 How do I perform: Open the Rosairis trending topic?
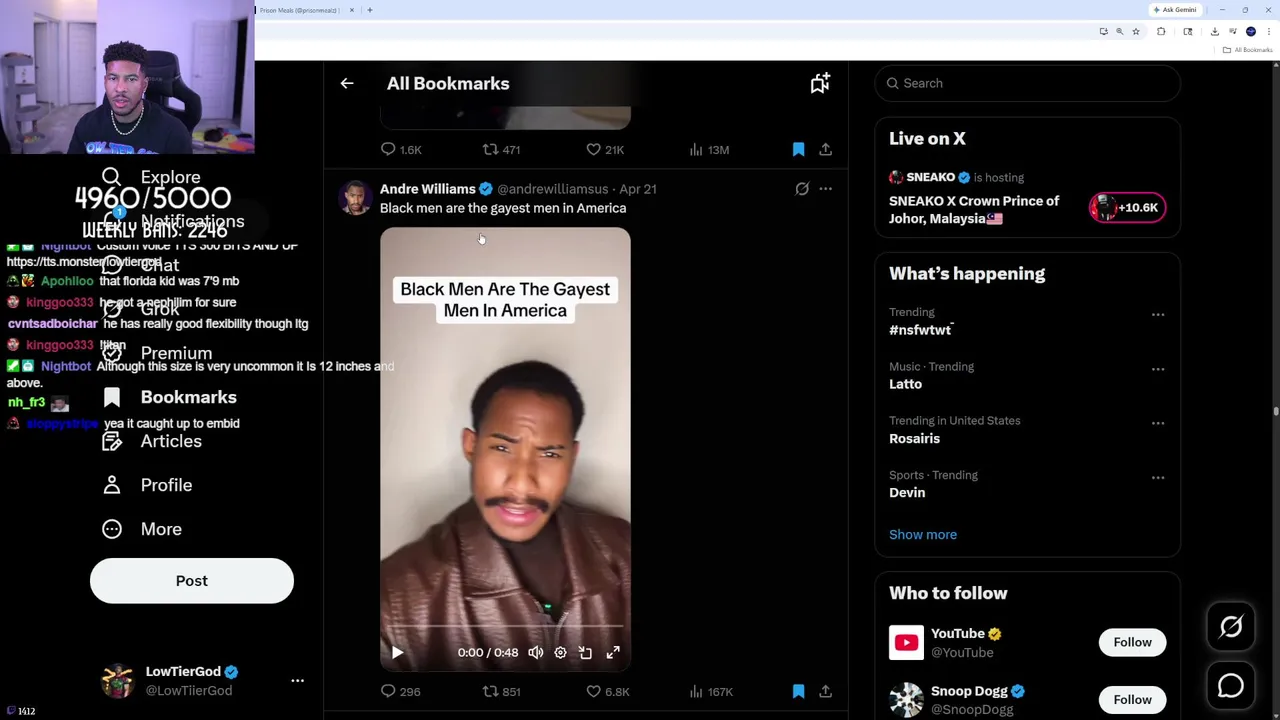914,438
